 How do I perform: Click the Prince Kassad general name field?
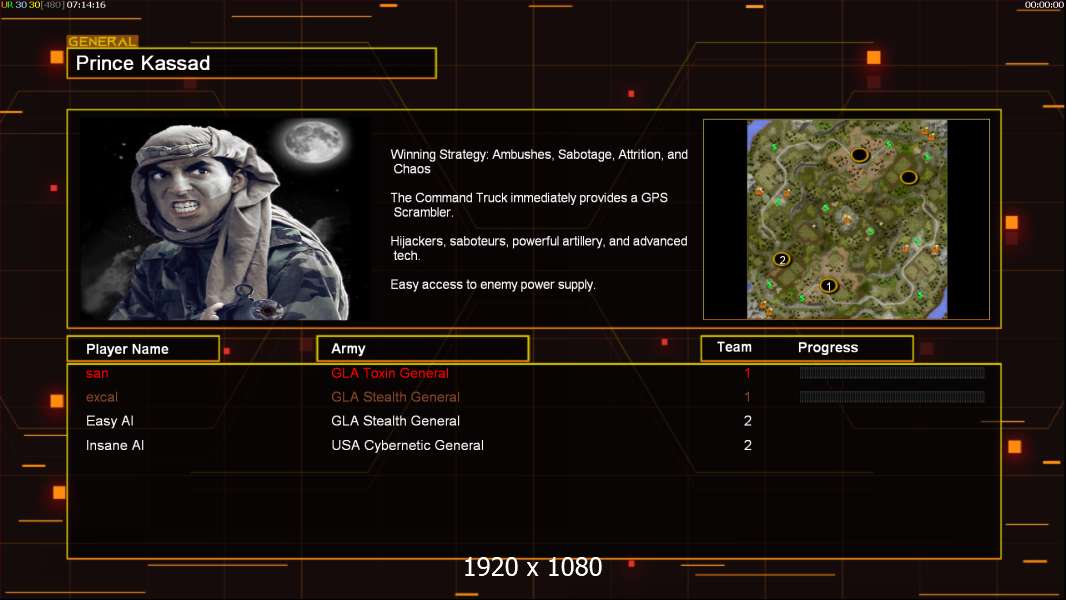click(x=252, y=63)
